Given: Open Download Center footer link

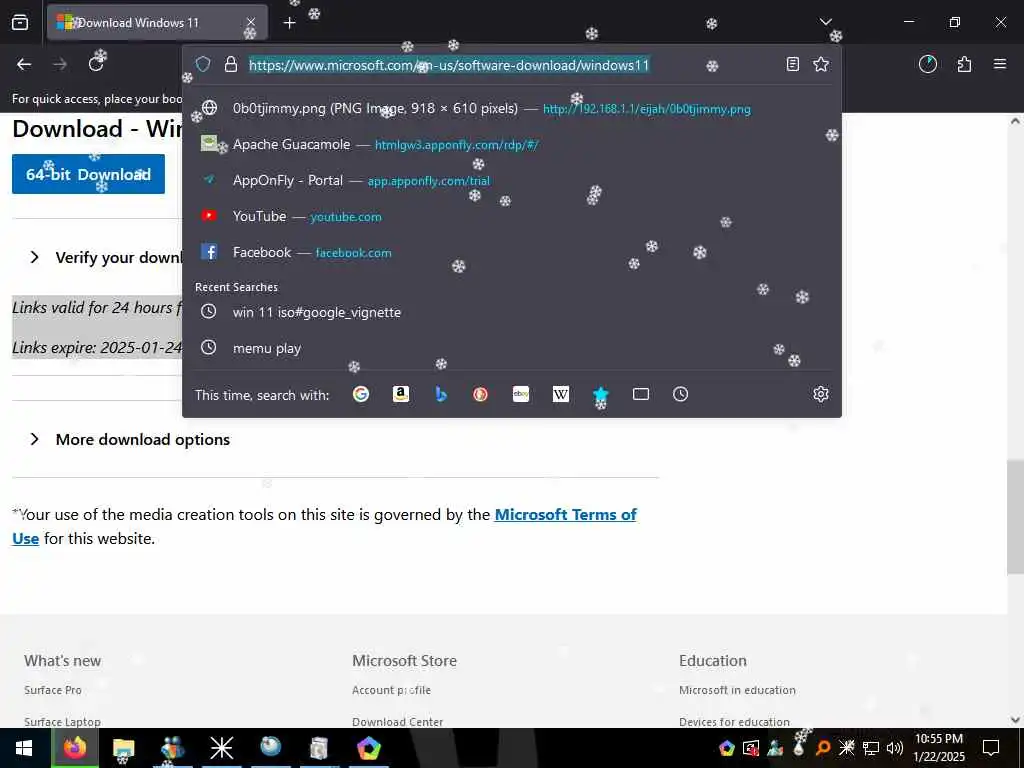Looking at the screenshot, I should coord(397,722).
